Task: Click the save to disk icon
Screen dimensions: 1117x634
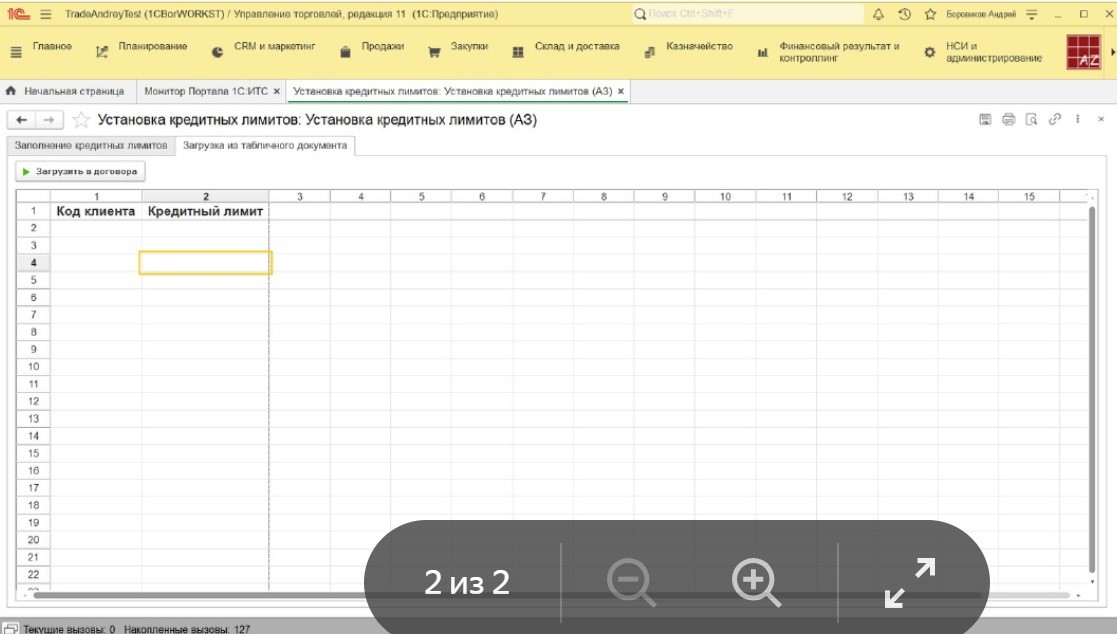Action: click(x=985, y=119)
